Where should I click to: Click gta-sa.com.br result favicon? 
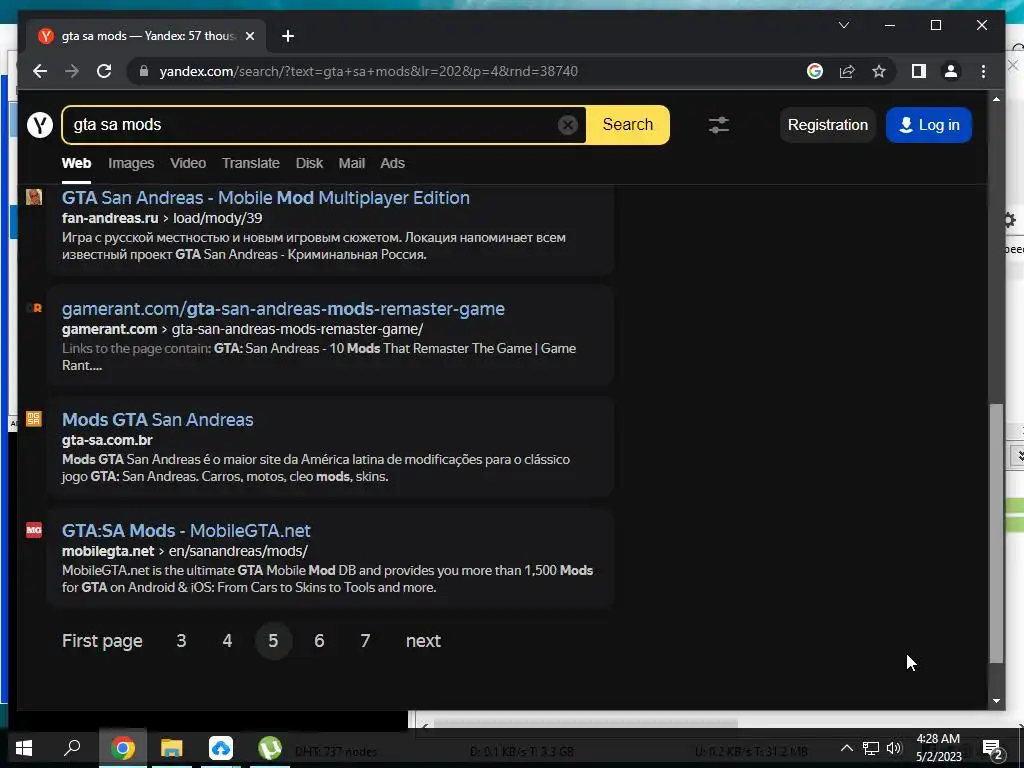pos(34,419)
